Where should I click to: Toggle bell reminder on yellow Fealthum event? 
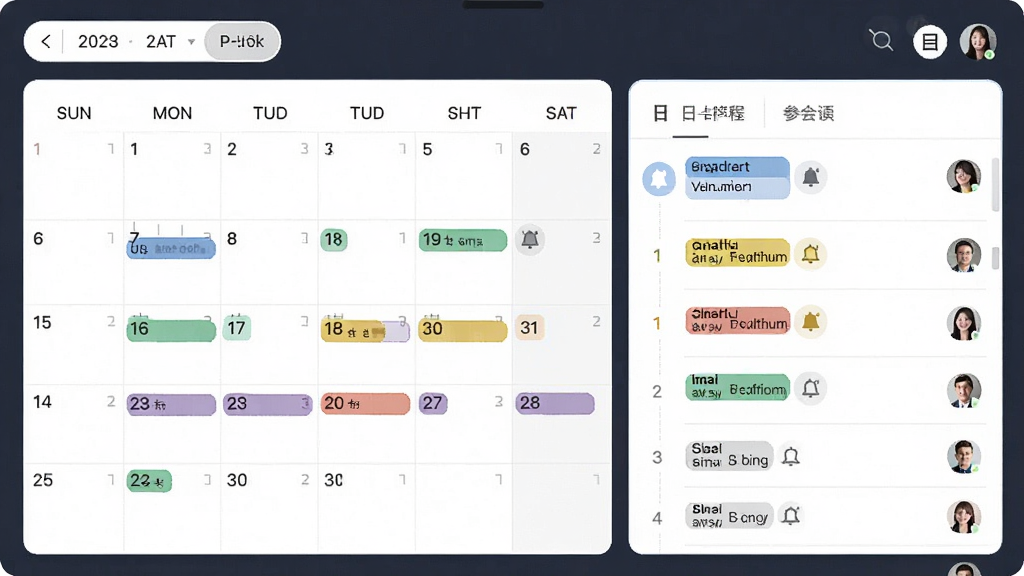810,253
